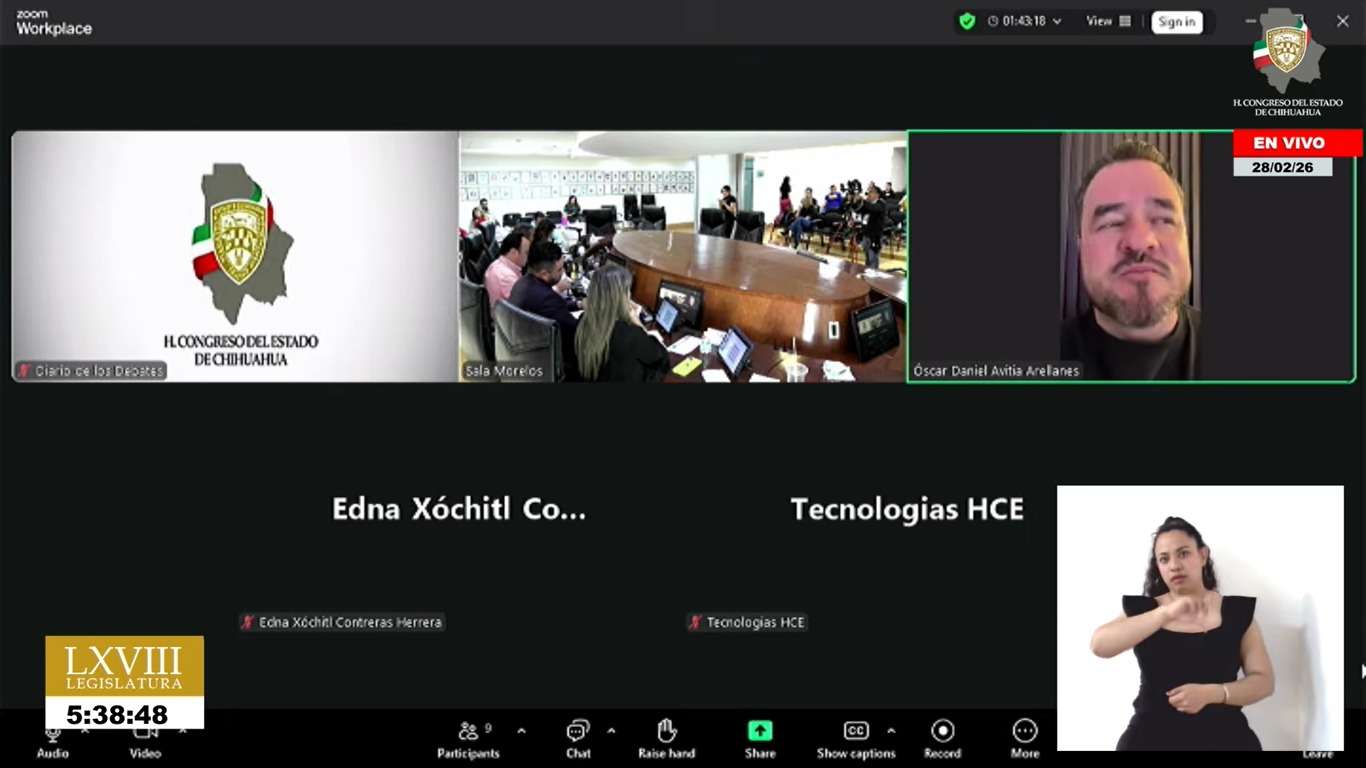Image resolution: width=1366 pixels, height=768 pixels.
Task: Toggle the Audio microphone button
Action: click(x=53, y=740)
